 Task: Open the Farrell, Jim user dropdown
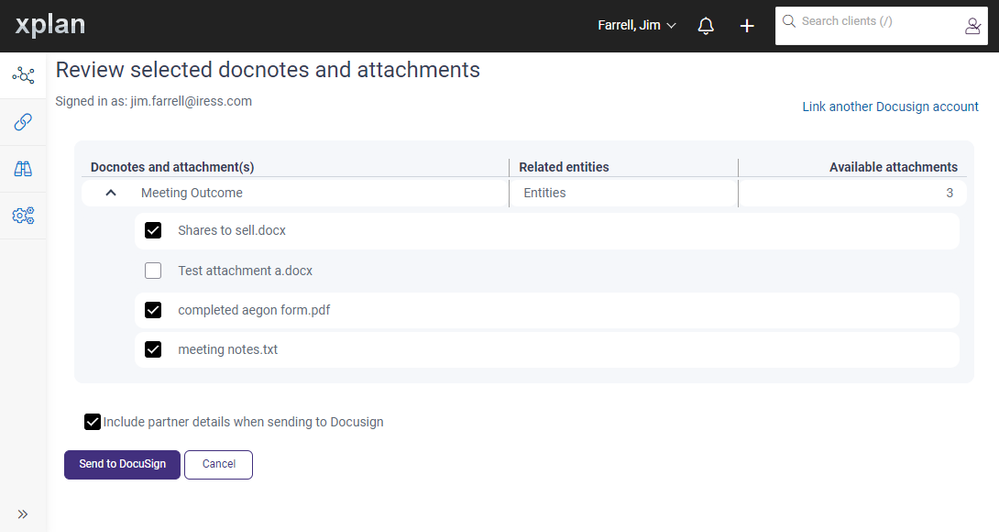637,25
